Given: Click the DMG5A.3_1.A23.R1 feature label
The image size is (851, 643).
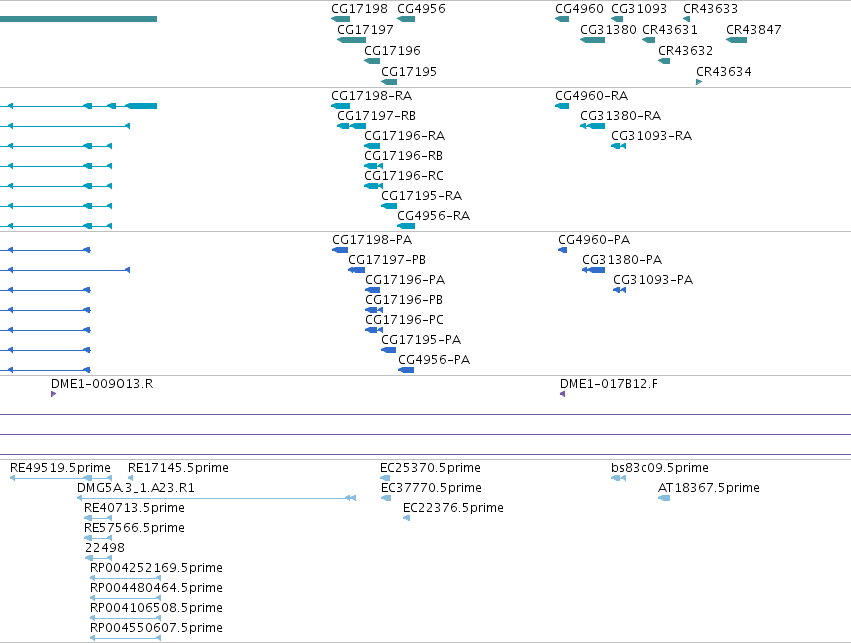Looking at the screenshot, I should click(136, 488).
